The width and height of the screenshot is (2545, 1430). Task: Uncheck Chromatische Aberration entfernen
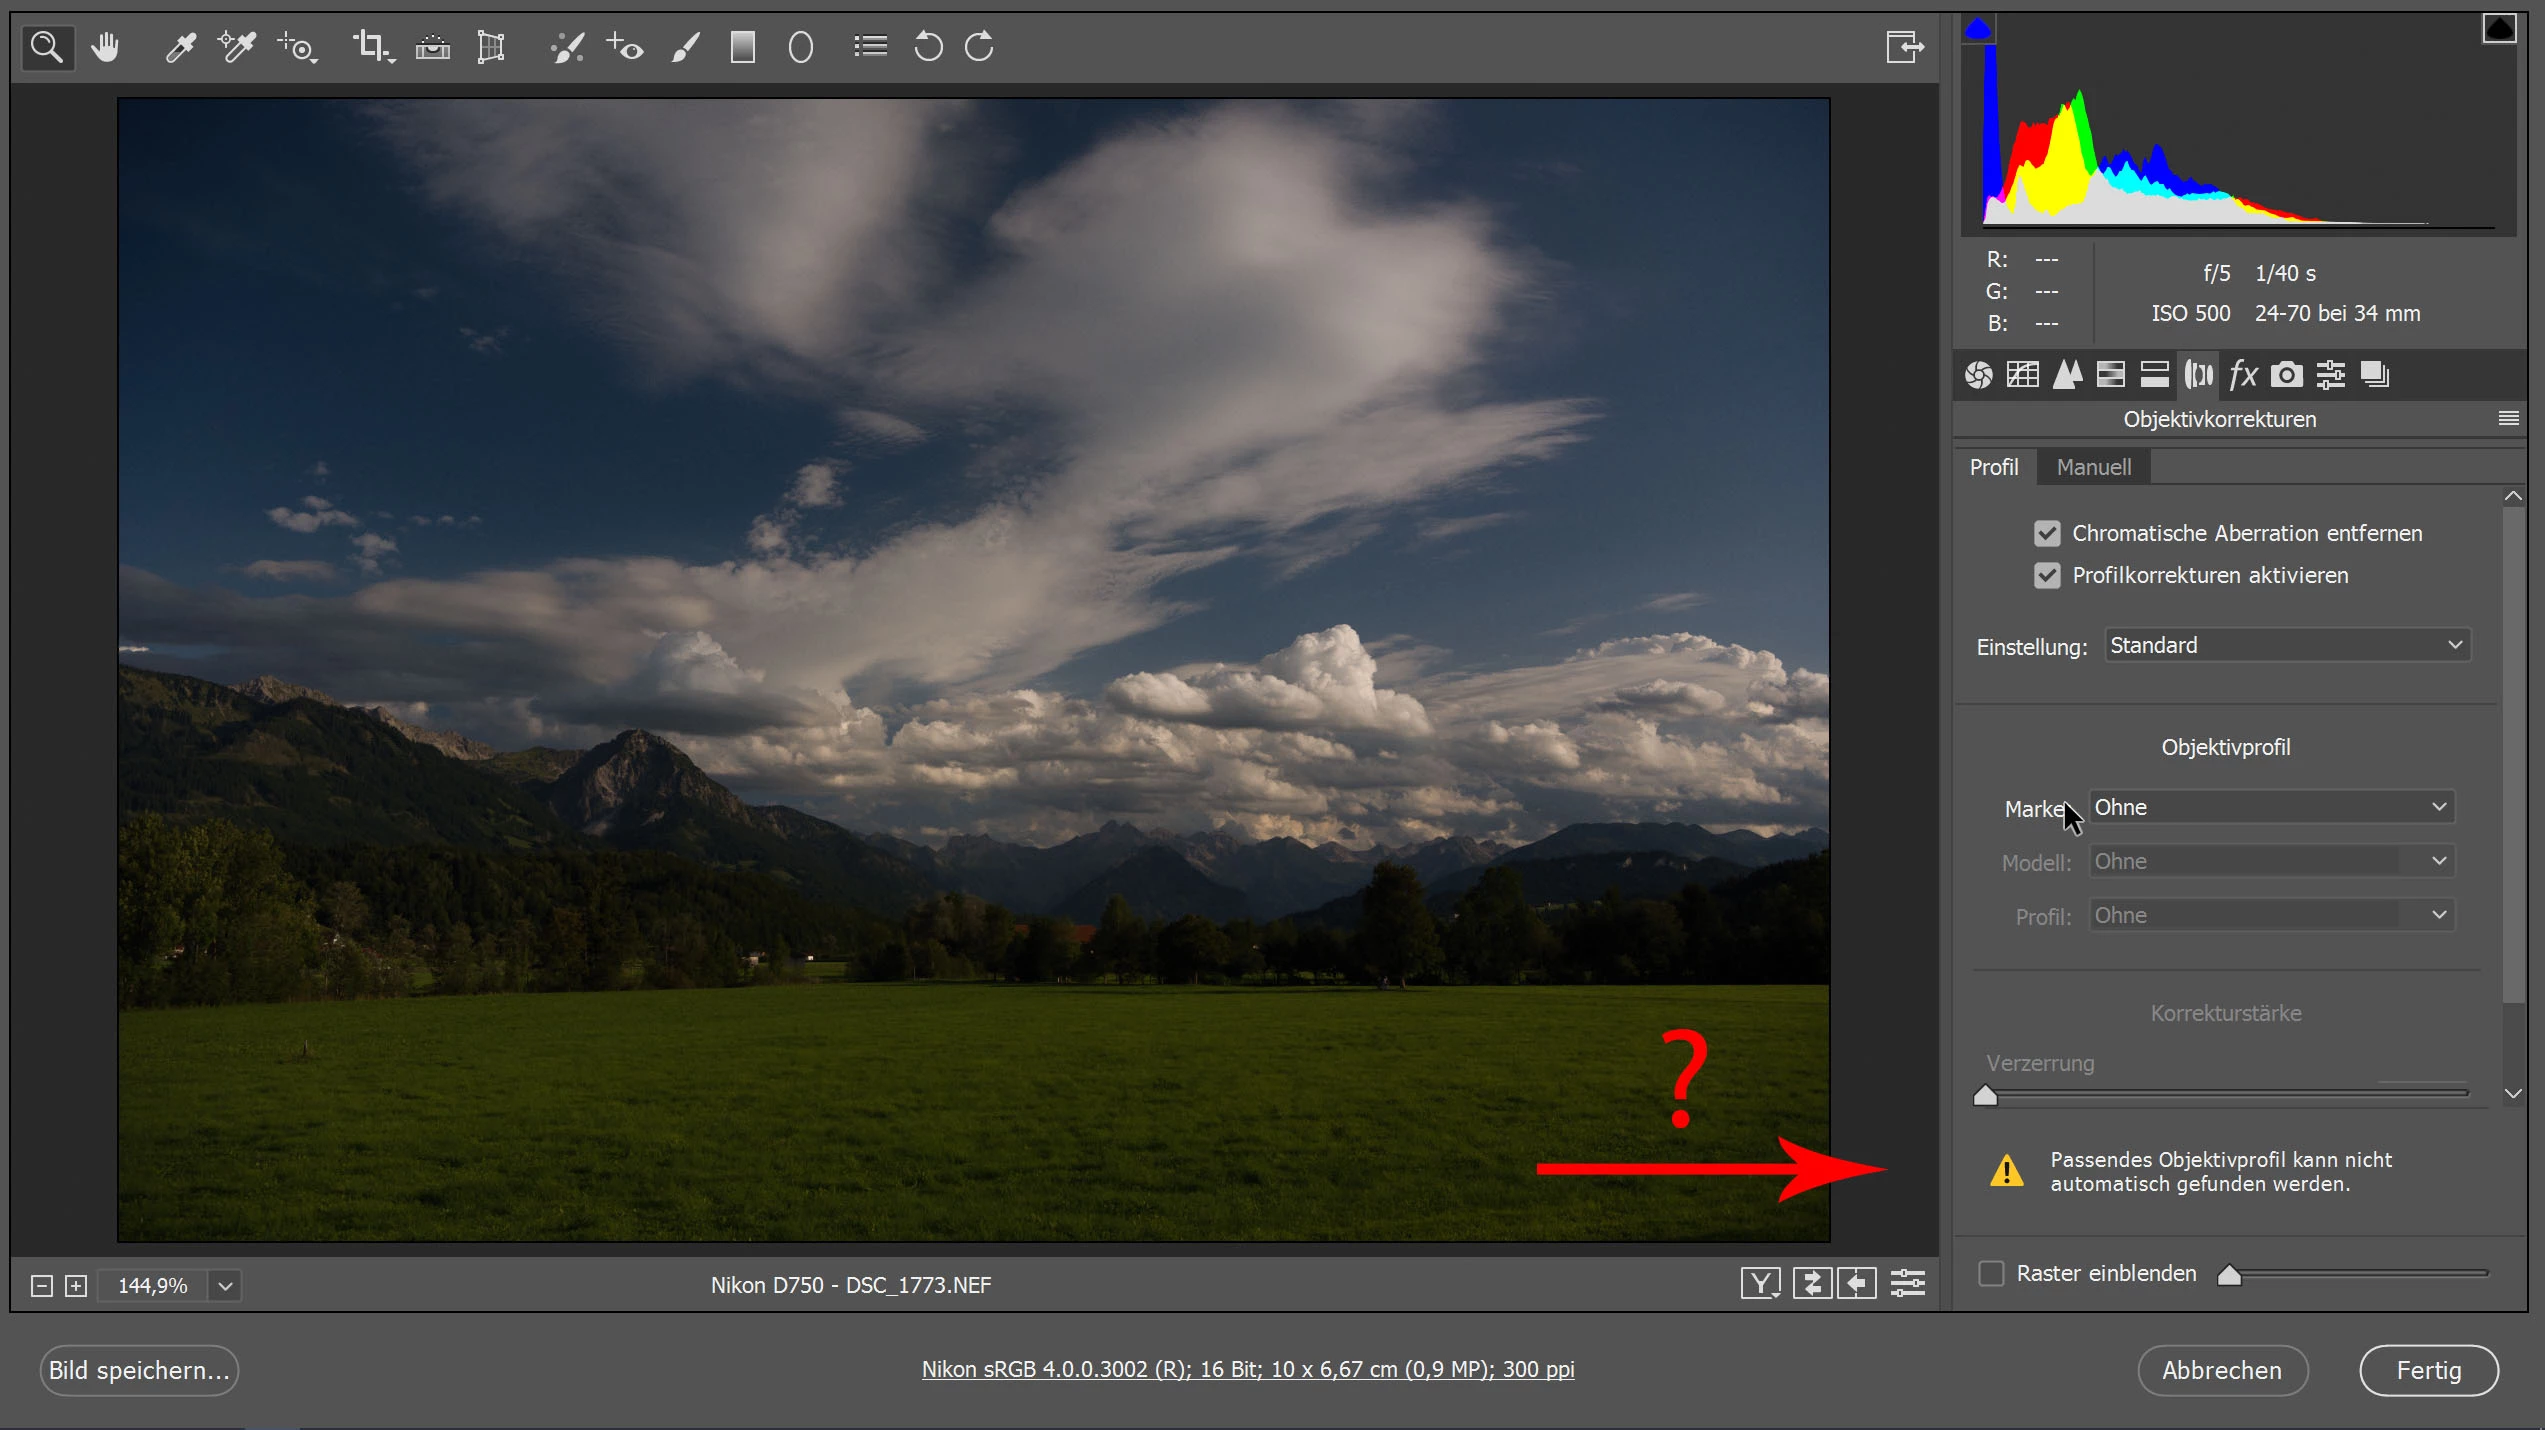pyautogui.click(x=2047, y=533)
